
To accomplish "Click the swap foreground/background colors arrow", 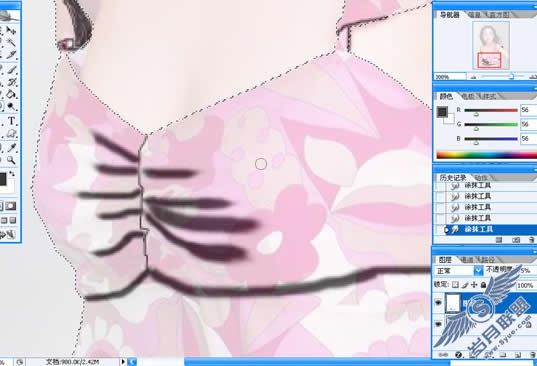I will [x=12, y=174].
